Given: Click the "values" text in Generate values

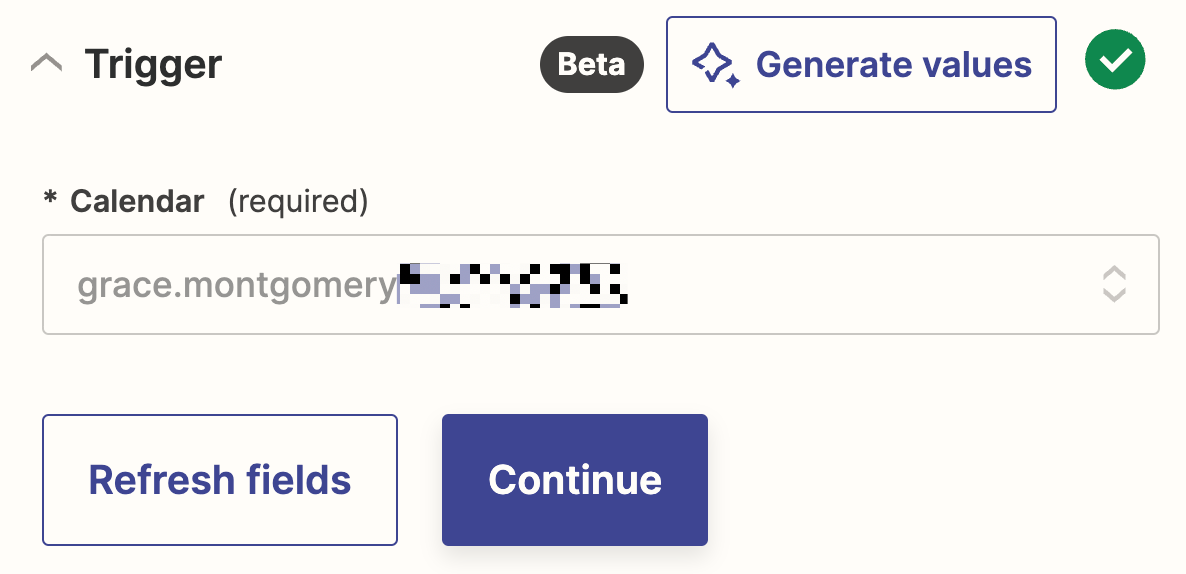Looking at the screenshot, I should click(977, 65).
